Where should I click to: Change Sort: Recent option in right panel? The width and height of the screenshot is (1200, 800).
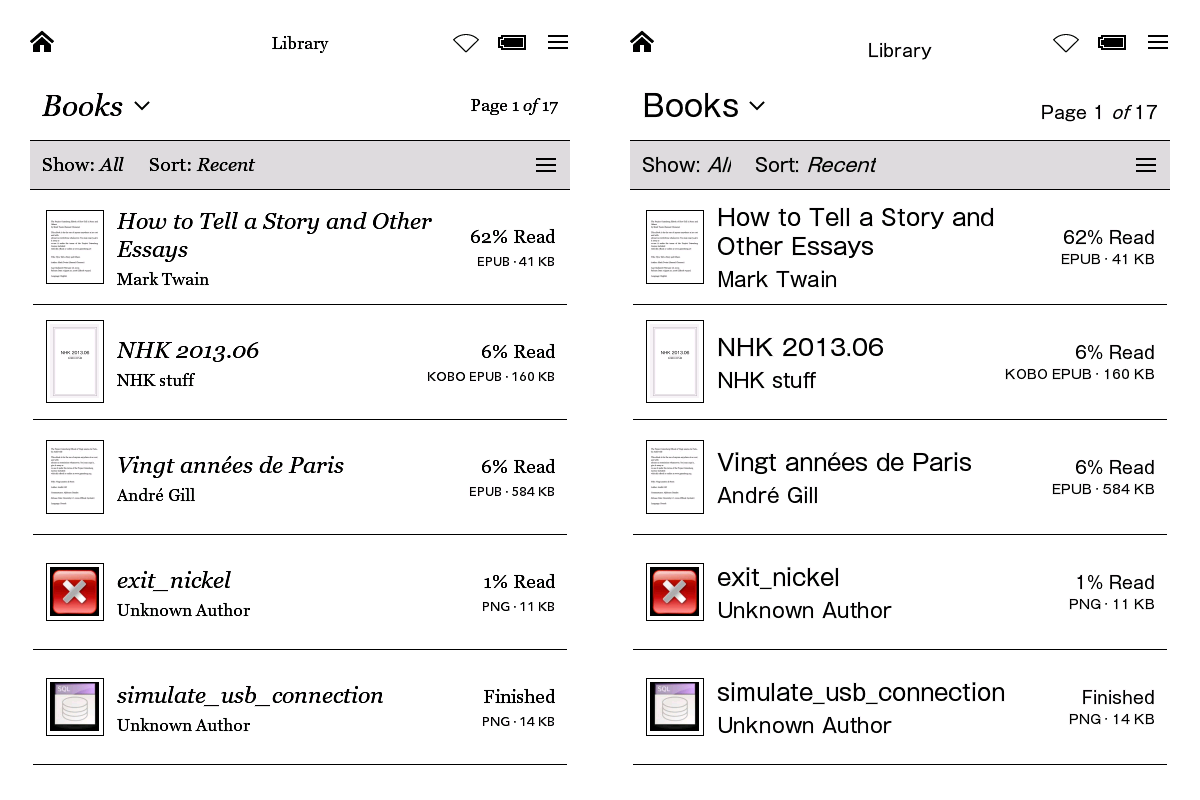pyautogui.click(x=815, y=165)
